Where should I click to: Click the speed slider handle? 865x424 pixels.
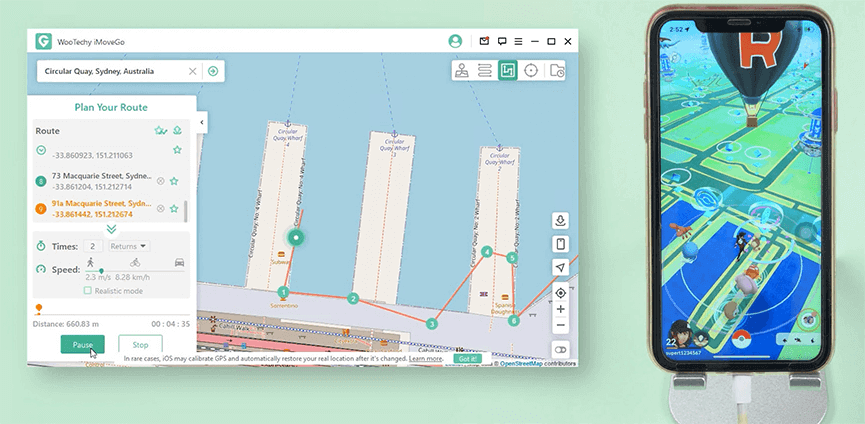point(101,270)
